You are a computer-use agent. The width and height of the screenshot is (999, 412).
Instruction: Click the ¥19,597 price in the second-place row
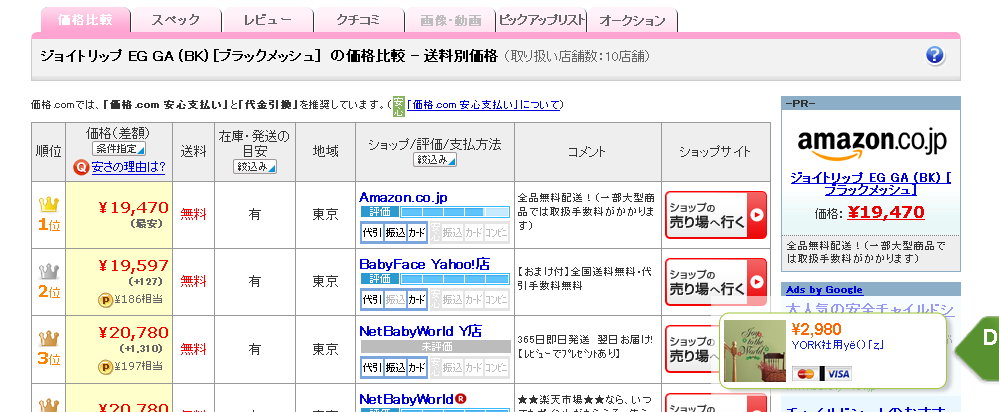[133, 266]
